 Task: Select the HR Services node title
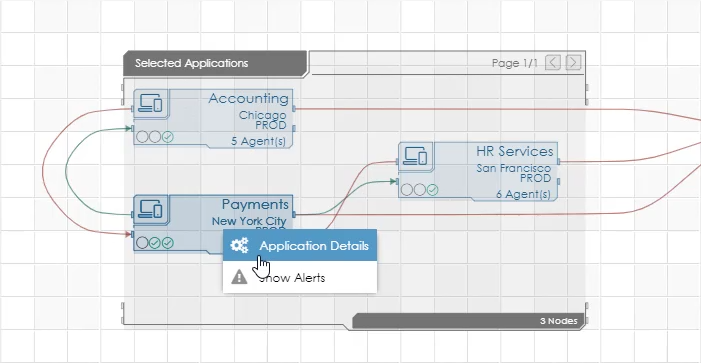pos(515,151)
